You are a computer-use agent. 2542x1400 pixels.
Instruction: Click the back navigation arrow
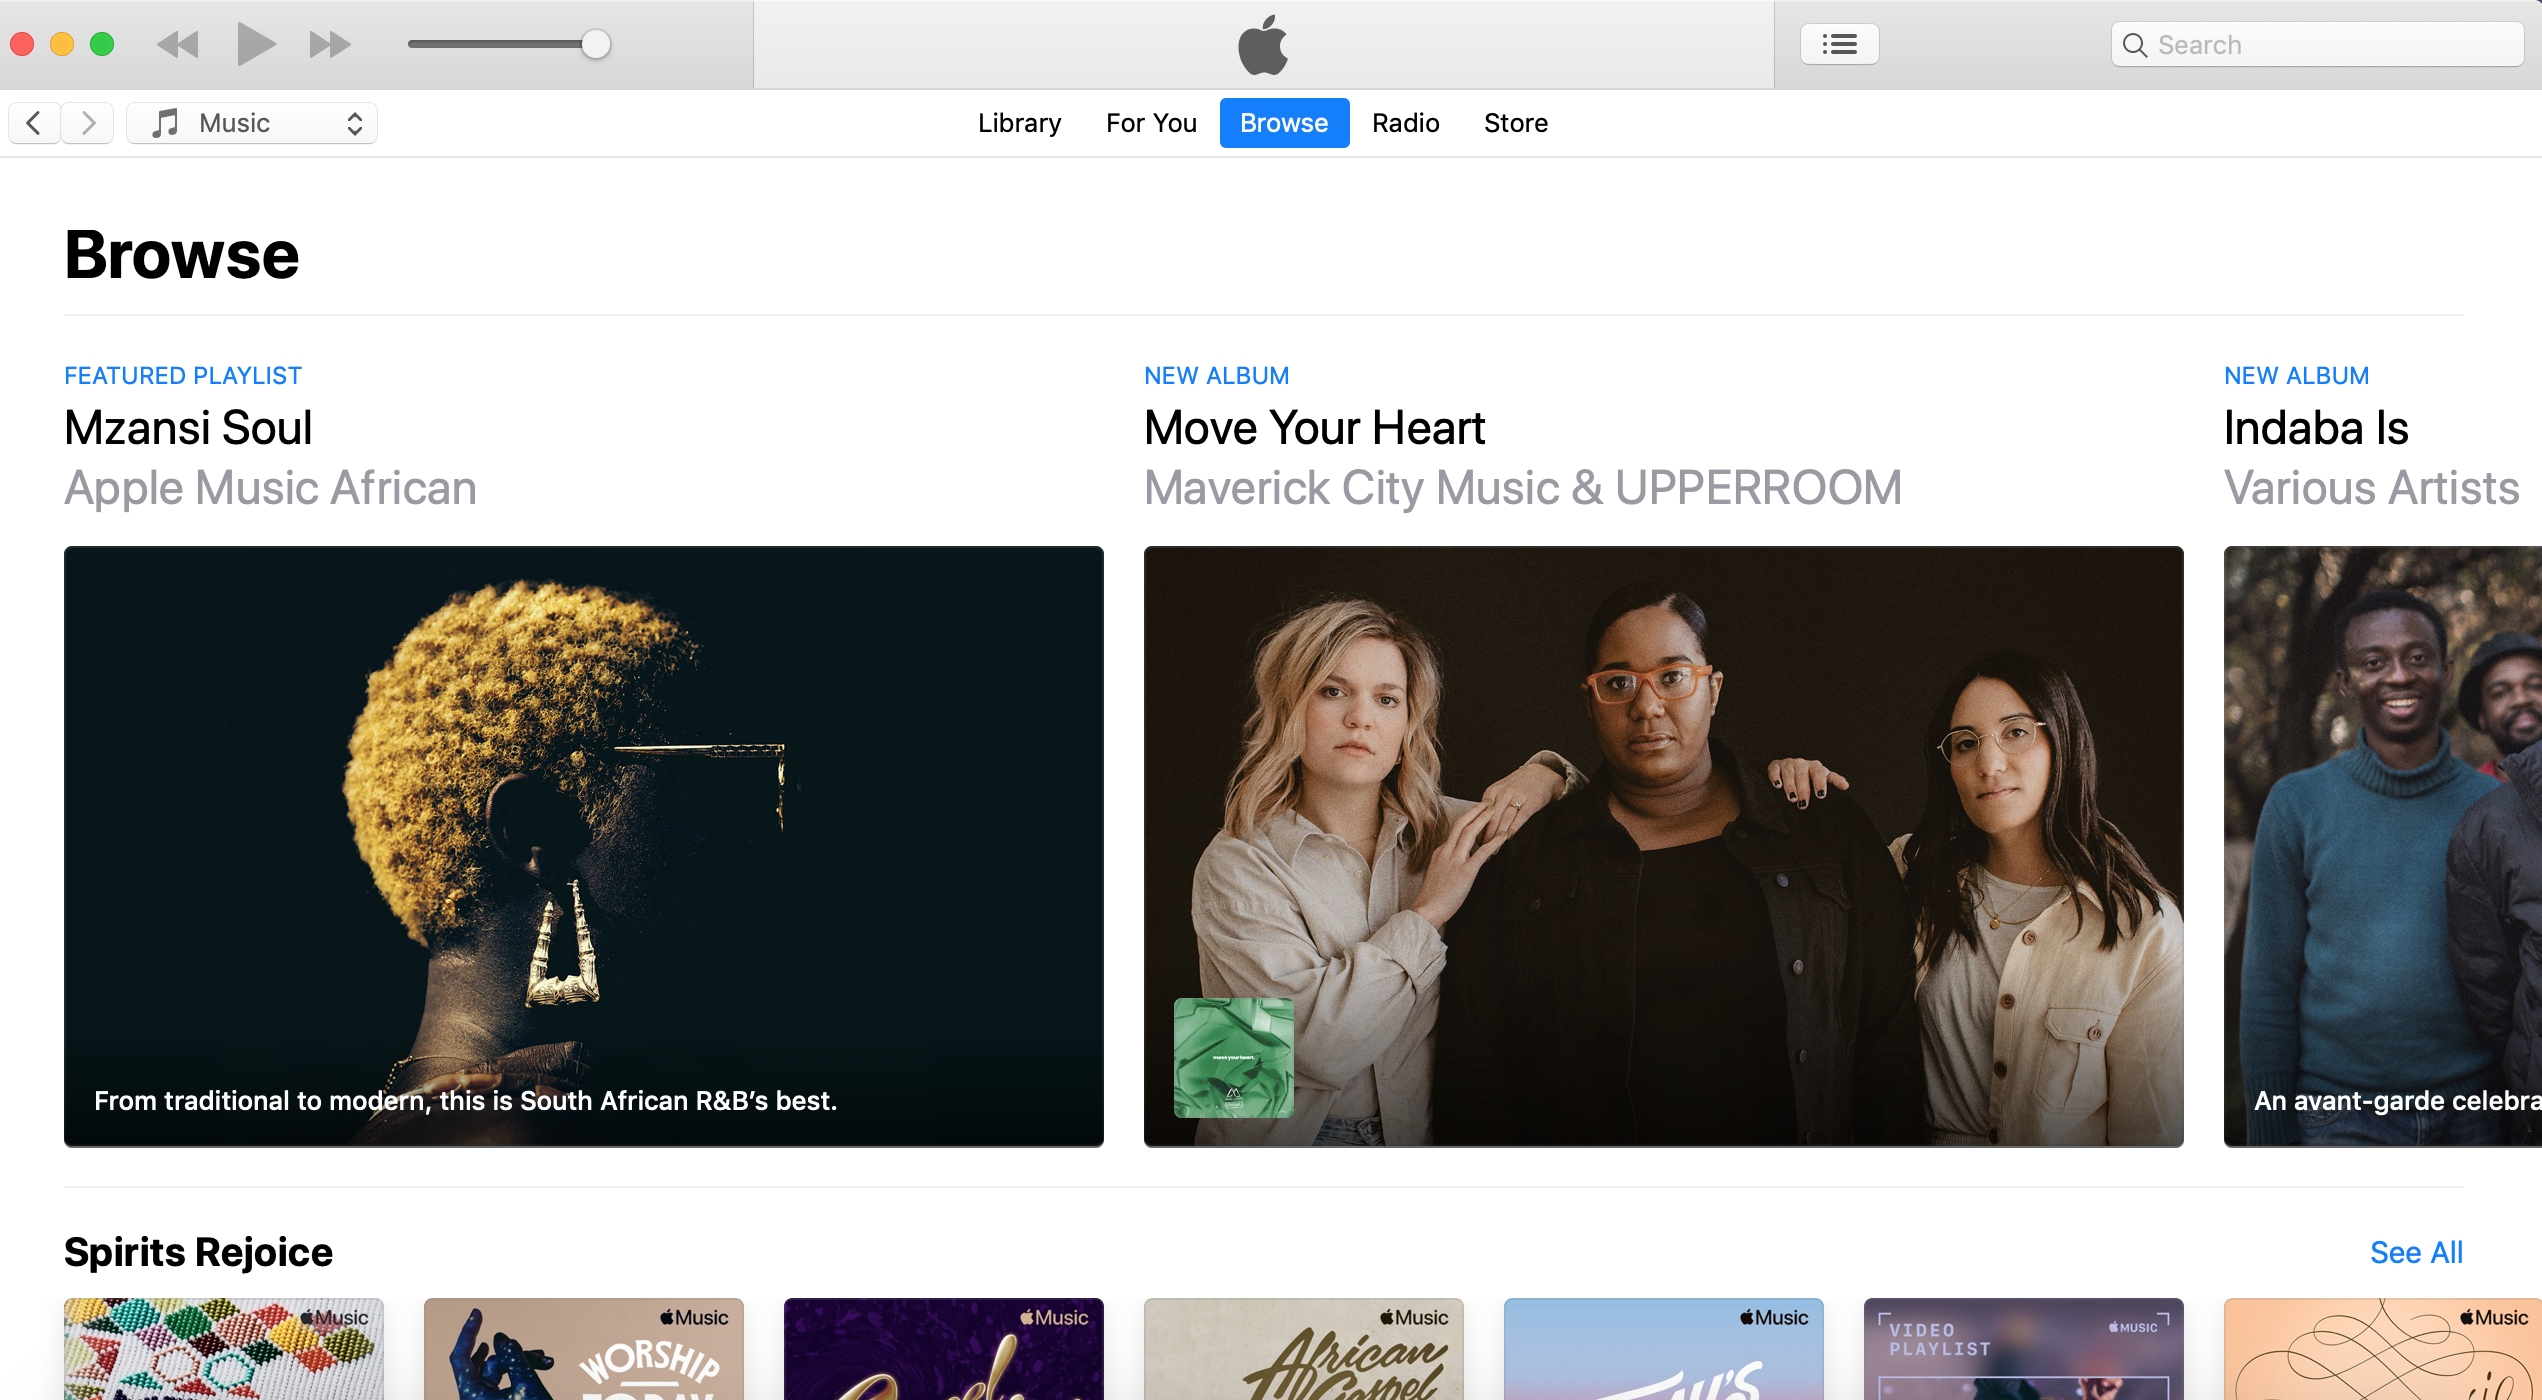click(x=34, y=121)
